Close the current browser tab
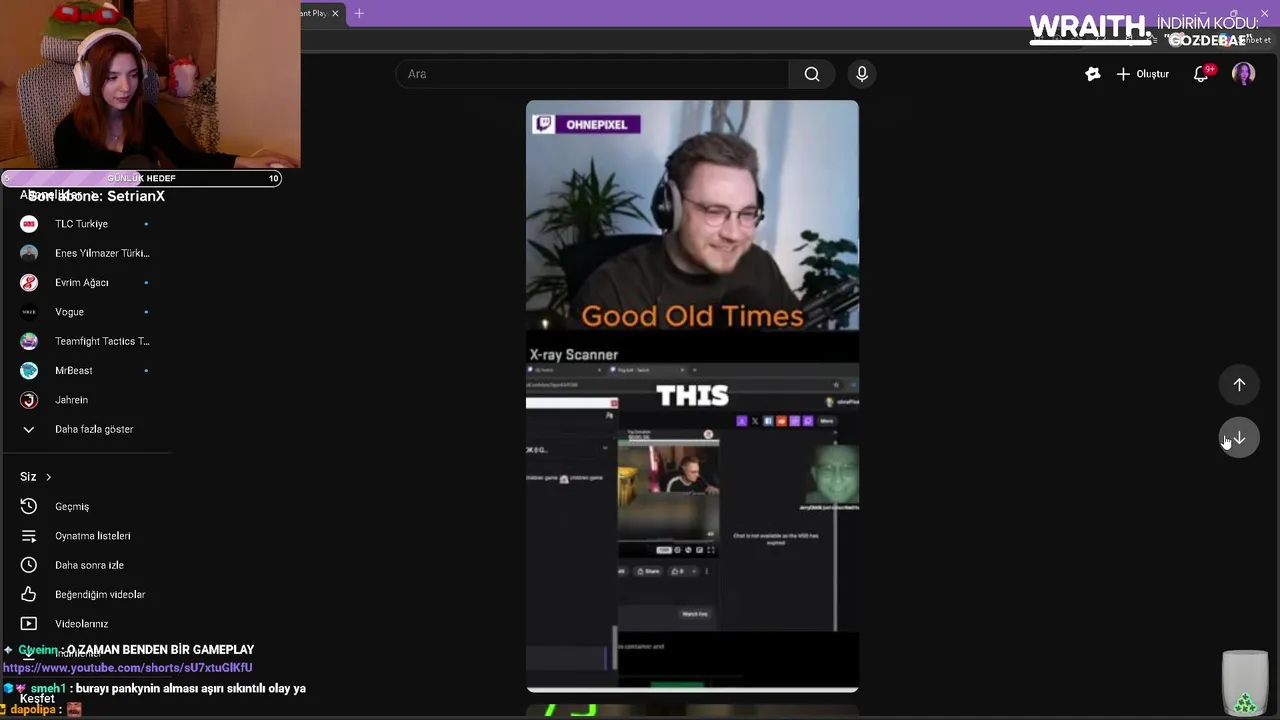The image size is (1280, 720). tap(335, 13)
